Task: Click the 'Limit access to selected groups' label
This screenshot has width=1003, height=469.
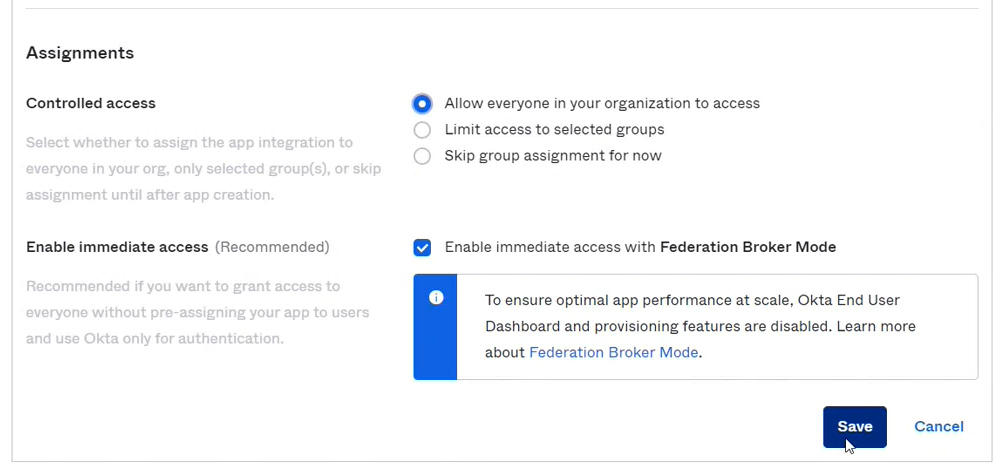Action: point(554,130)
